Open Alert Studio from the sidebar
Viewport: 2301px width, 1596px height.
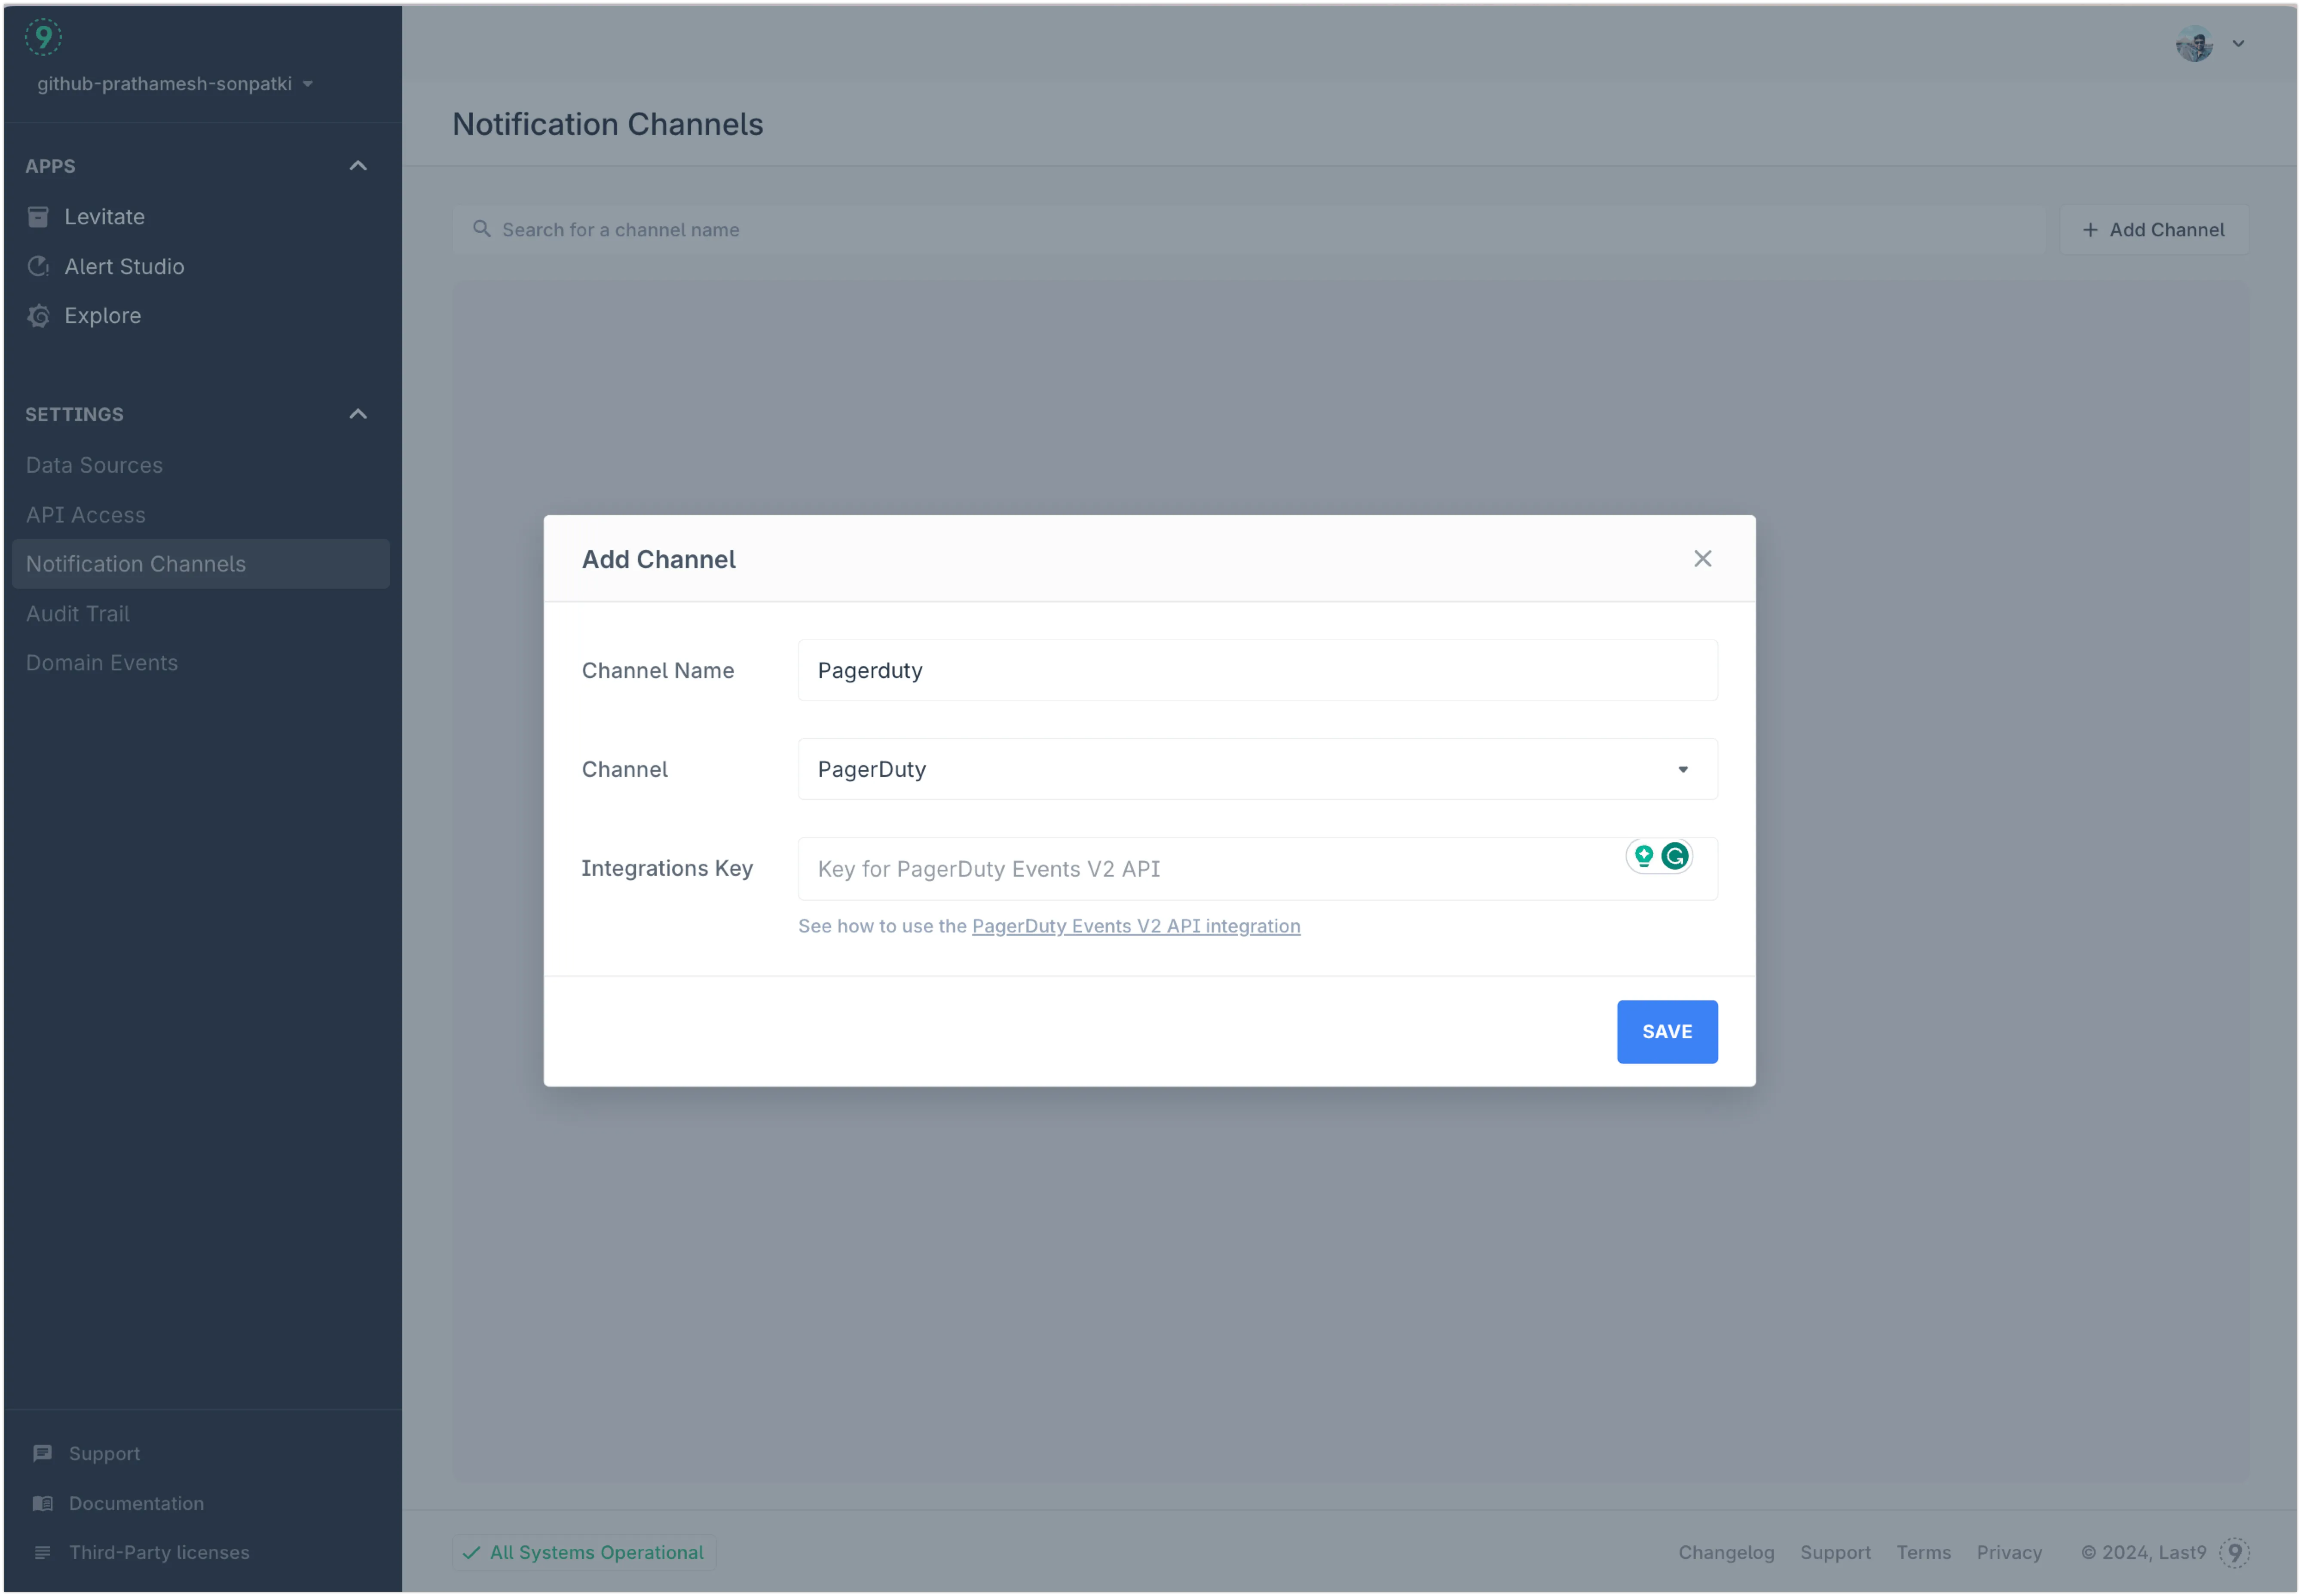(x=124, y=266)
